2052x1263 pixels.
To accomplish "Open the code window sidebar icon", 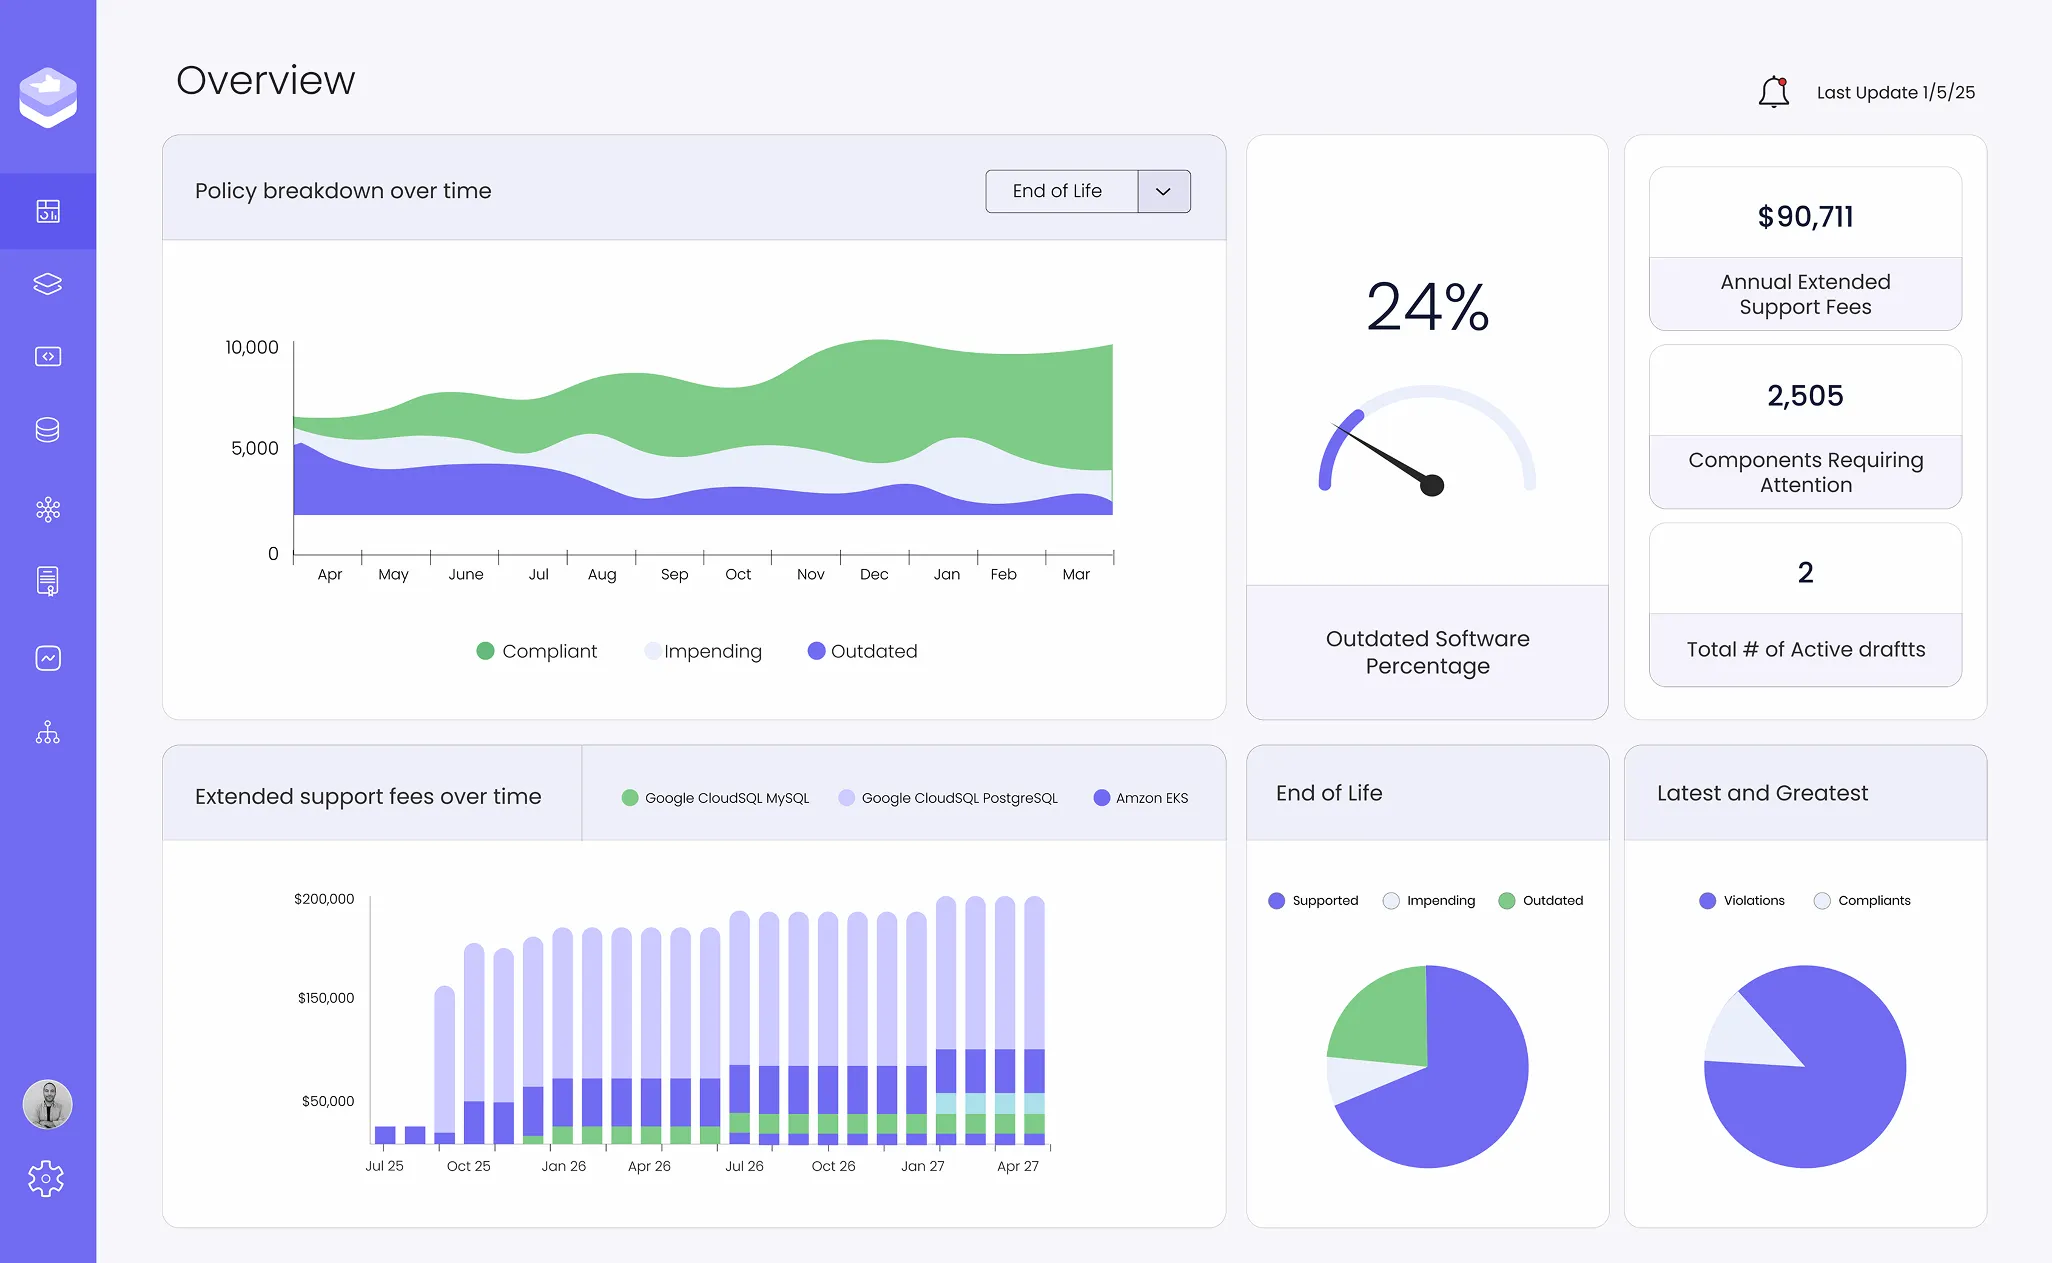I will tap(48, 357).
